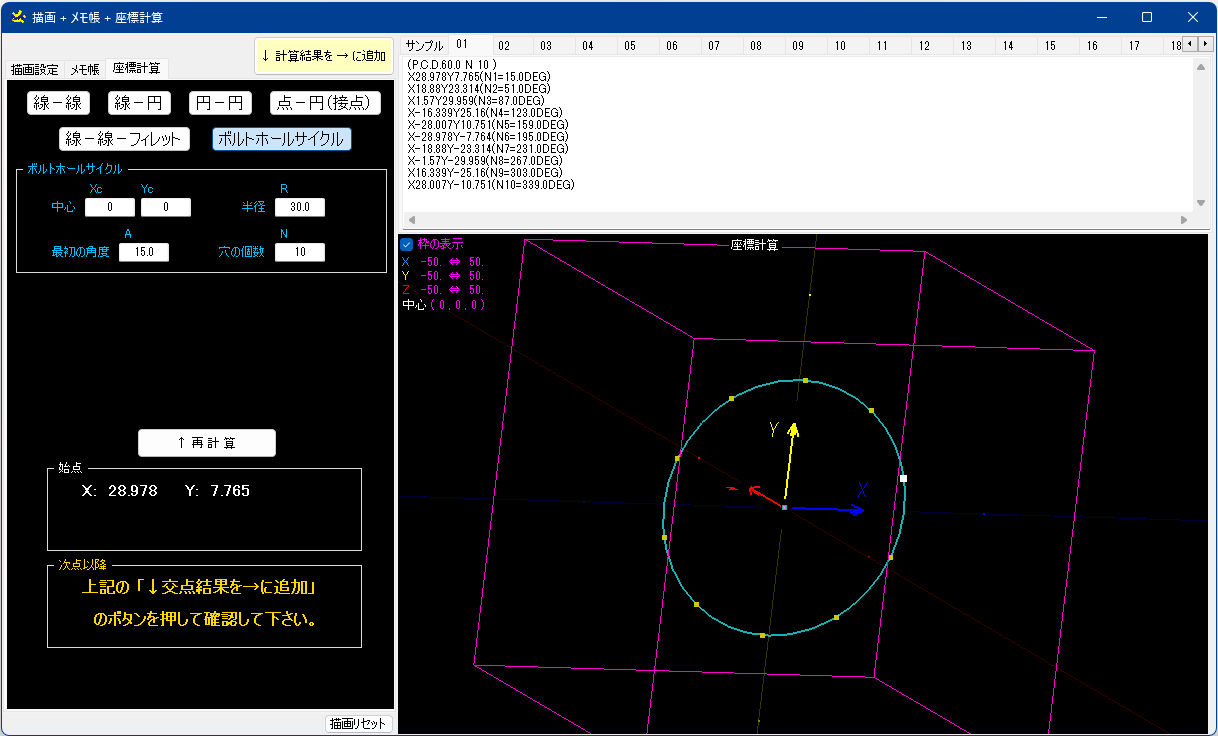Click the 線－線 calculation button

point(58,103)
